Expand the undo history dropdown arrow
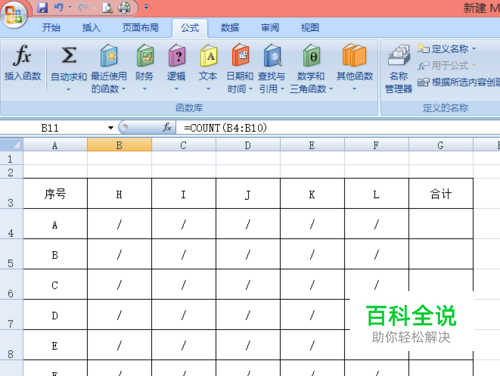The width and height of the screenshot is (500, 376). pos(70,7)
